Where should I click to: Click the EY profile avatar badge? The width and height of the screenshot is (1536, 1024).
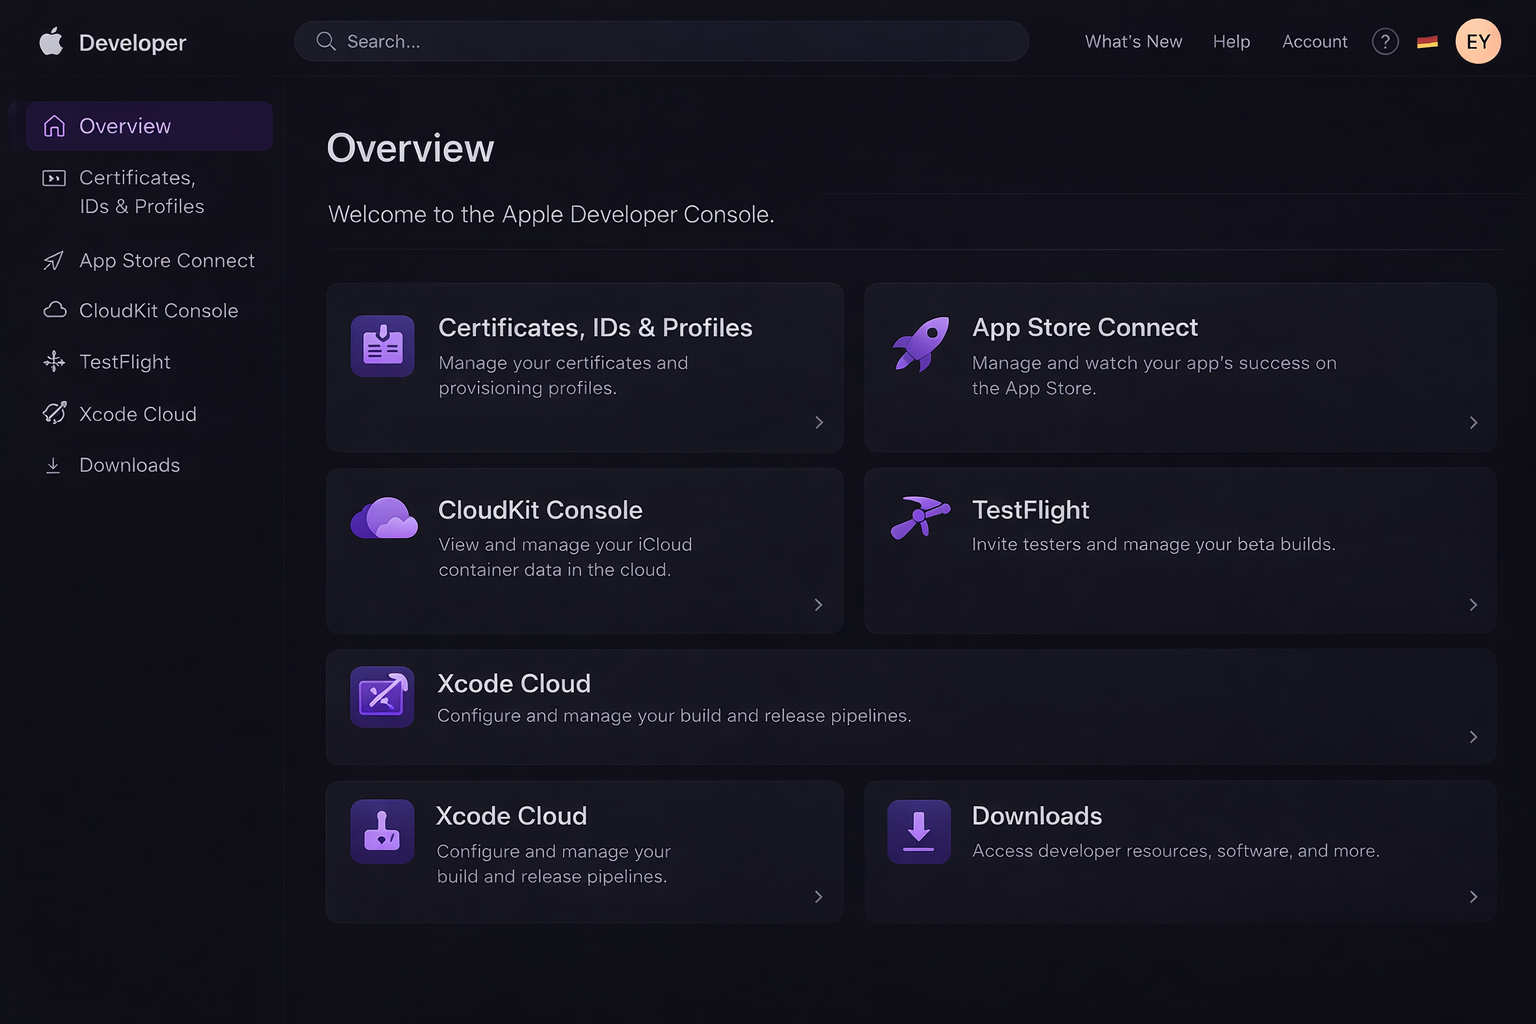pyautogui.click(x=1478, y=41)
